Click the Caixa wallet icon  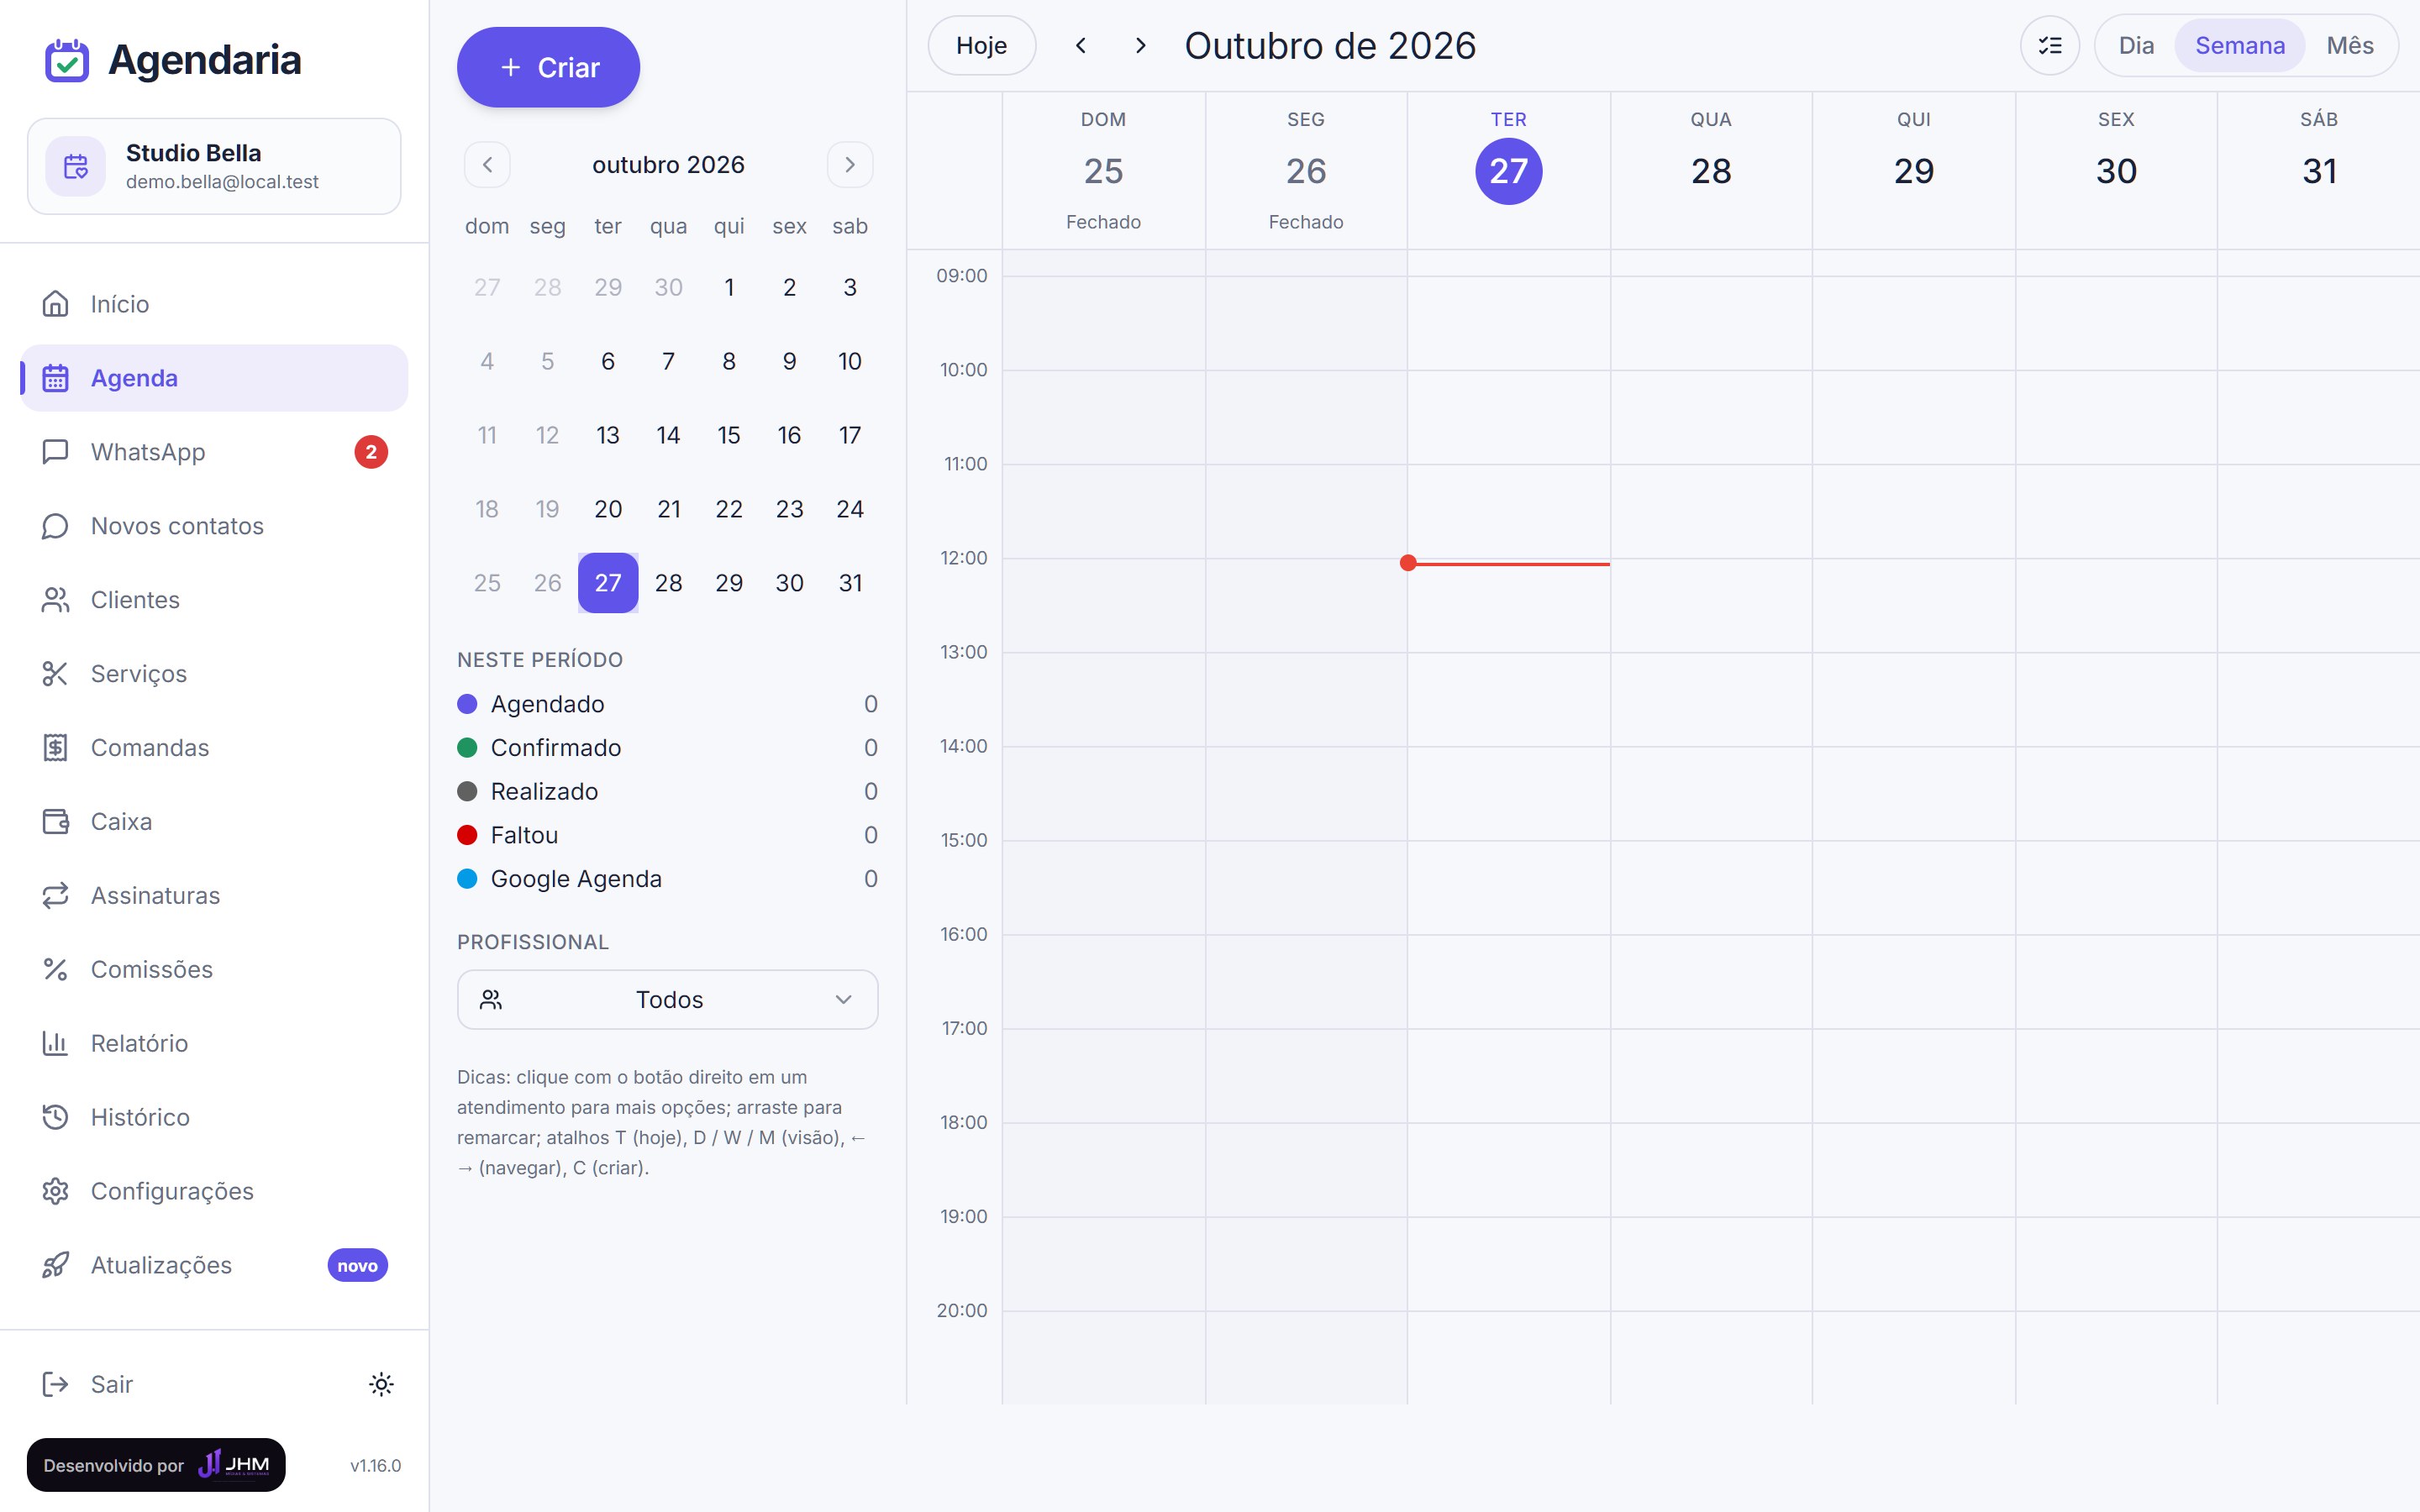[x=55, y=821]
